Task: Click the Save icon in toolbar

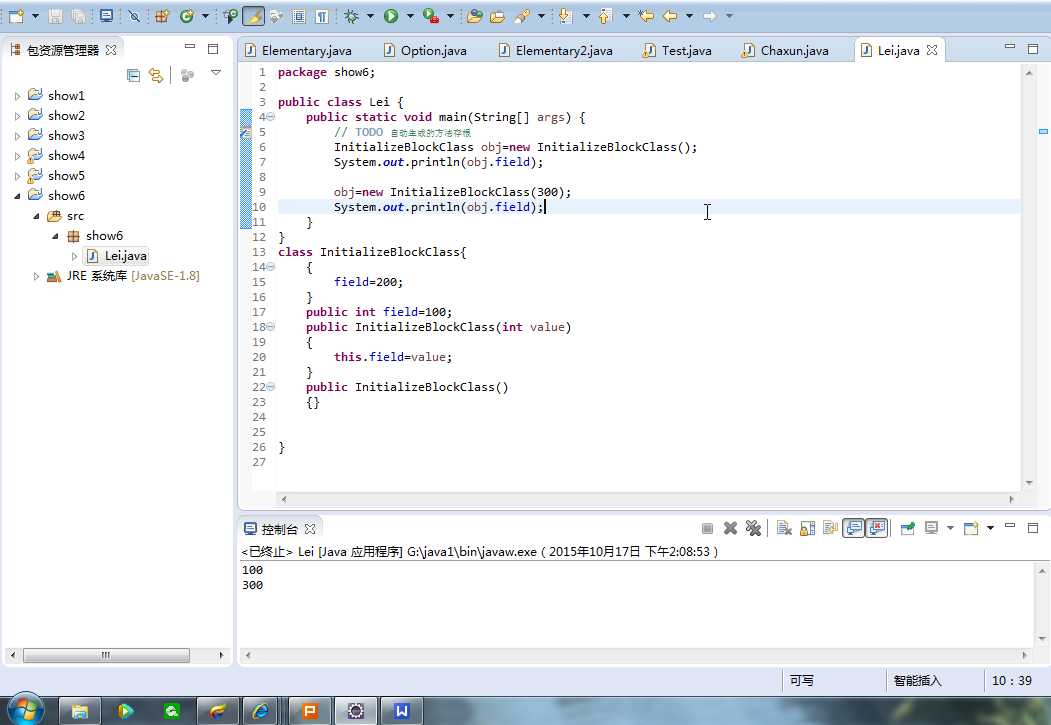Action: point(56,16)
